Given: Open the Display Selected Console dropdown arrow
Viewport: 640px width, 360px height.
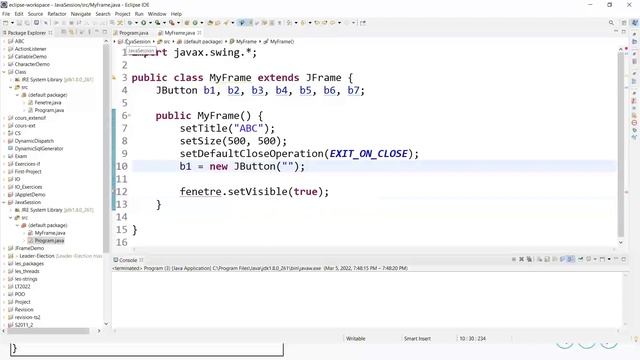Looking at the screenshot, I should [x=595, y=259].
